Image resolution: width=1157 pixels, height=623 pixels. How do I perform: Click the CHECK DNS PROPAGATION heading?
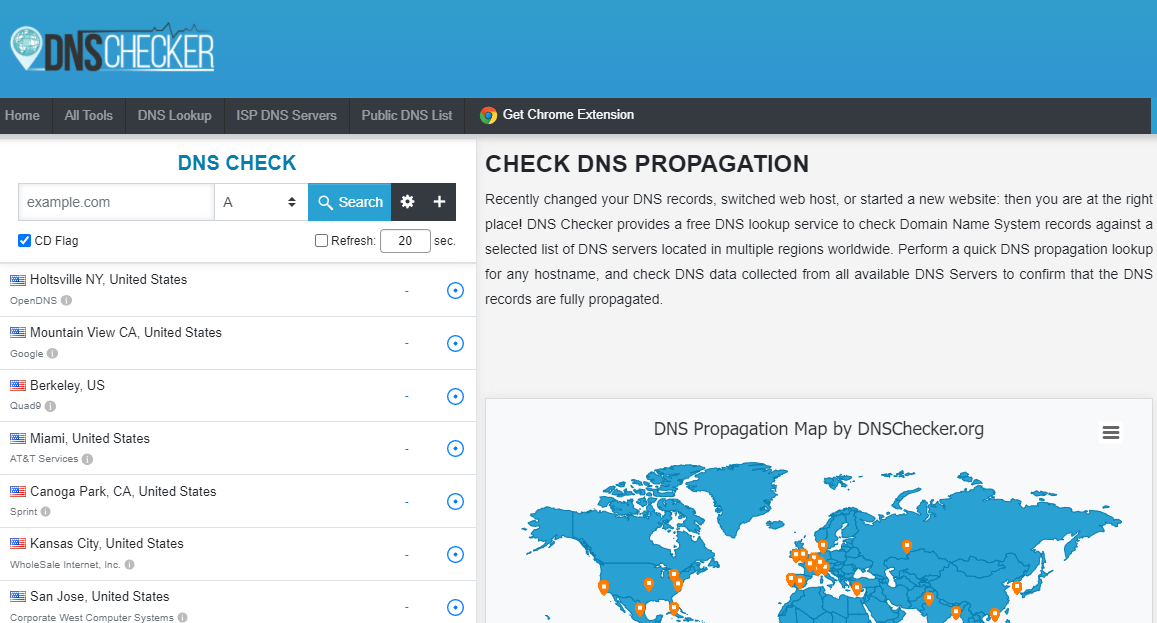coord(647,164)
